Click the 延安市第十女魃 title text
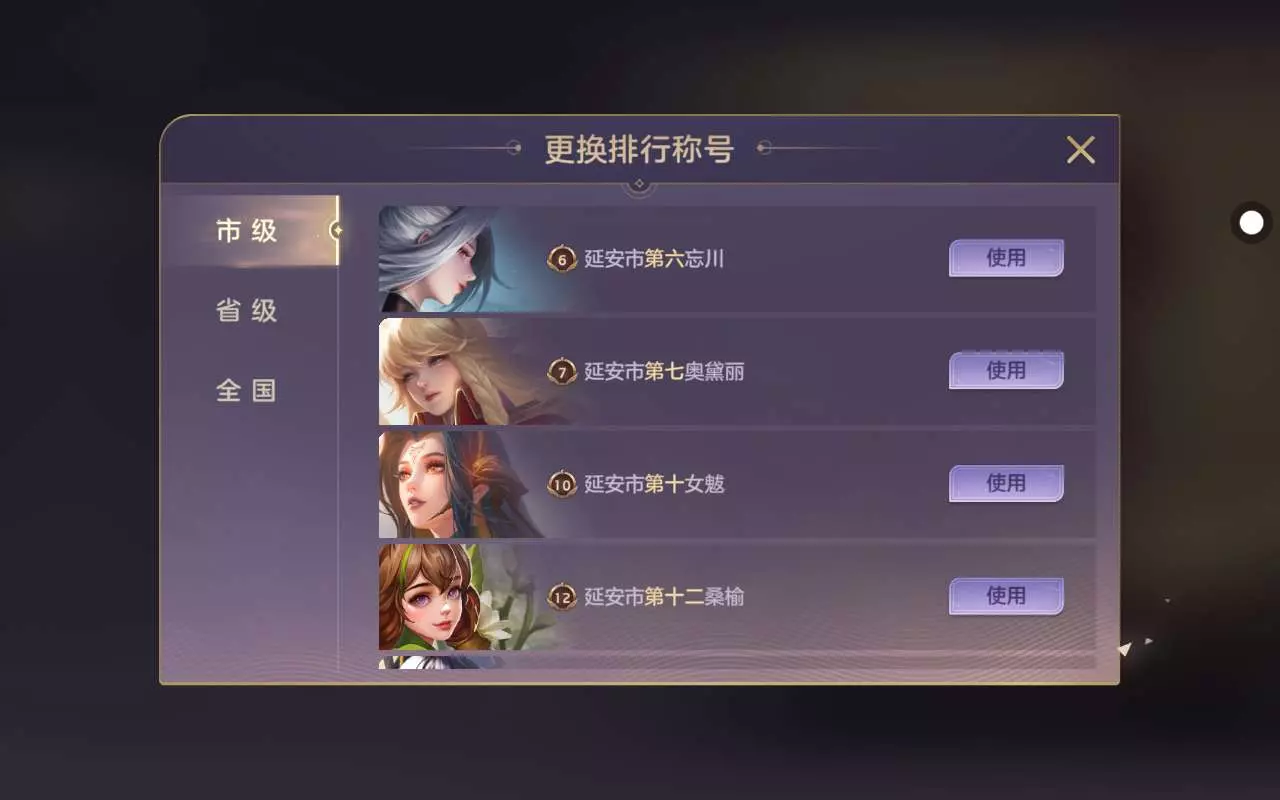The width and height of the screenshot is (1280, 800). 654,485
